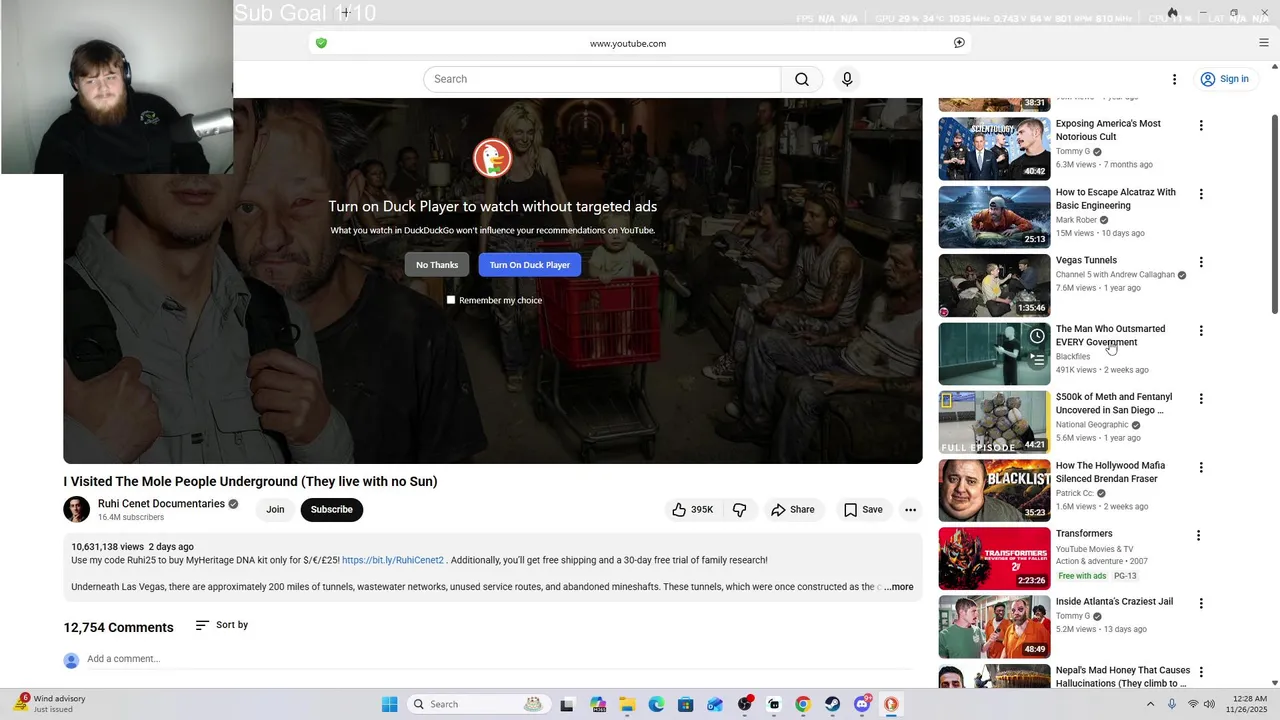The width and height of the screenshot is (1280, 720).
Task: Click the DuckDuckGo fire button
Action: [x=1172, y=13]
